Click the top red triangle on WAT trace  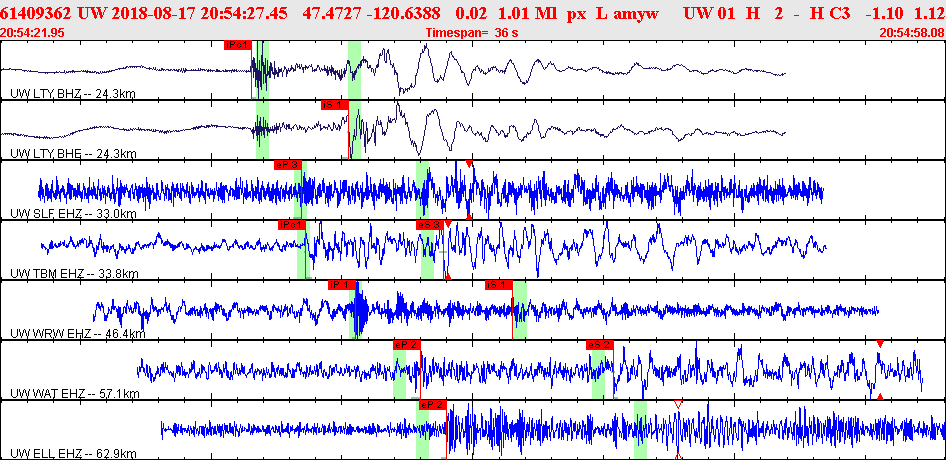(880, 343)
